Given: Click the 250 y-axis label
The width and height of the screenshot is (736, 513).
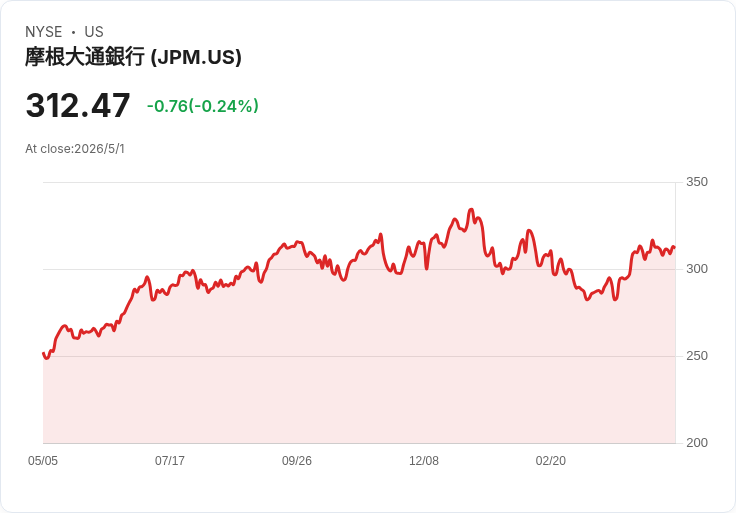Looking at the screenshot, I should [x=697, y=356].
